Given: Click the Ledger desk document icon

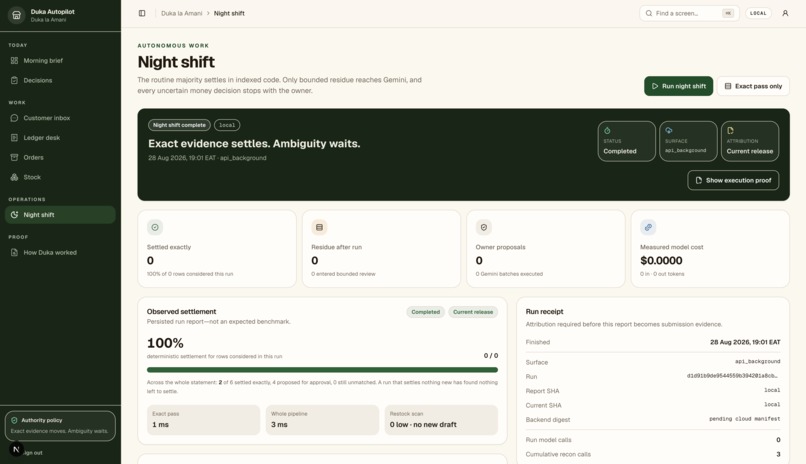Looking at the screenshot, I should (x=14, y=138).
